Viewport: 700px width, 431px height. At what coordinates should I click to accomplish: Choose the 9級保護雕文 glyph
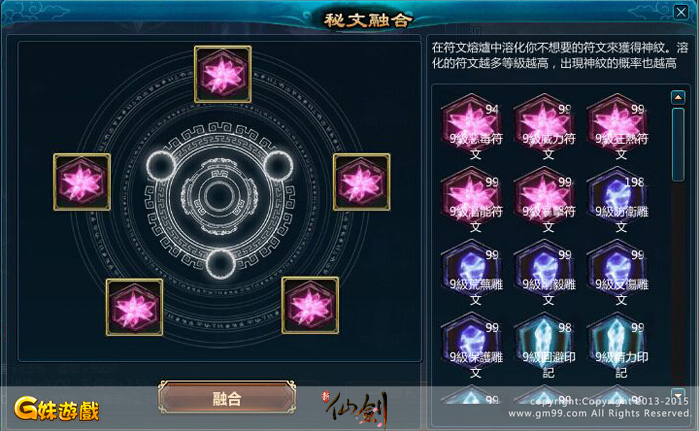click(x=472, y=342)
